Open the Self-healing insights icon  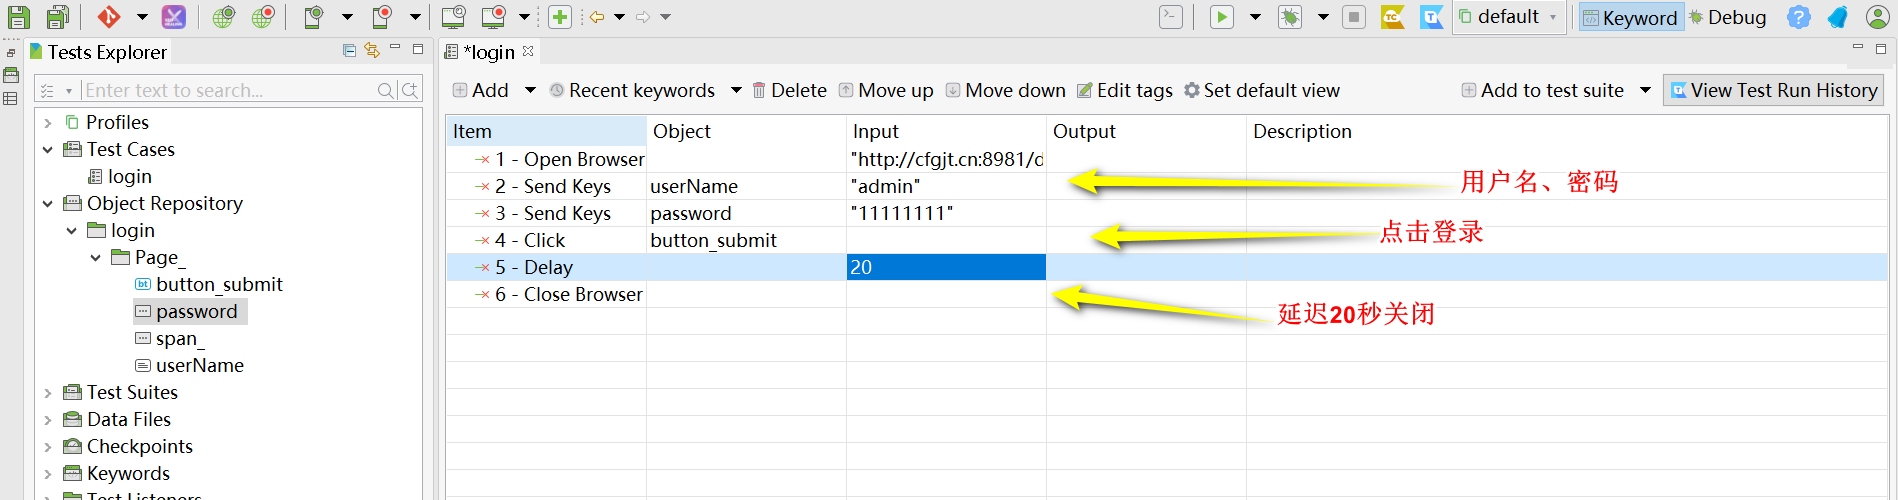pos(174,17)
